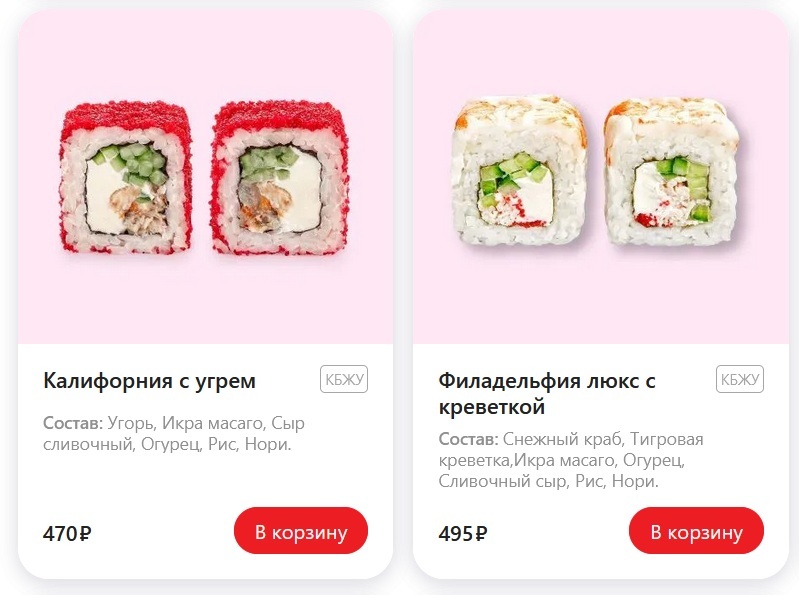
Task: Click 'креветка,Икра масаго, Огурец' ingredients line
Action: pos(562,461)
